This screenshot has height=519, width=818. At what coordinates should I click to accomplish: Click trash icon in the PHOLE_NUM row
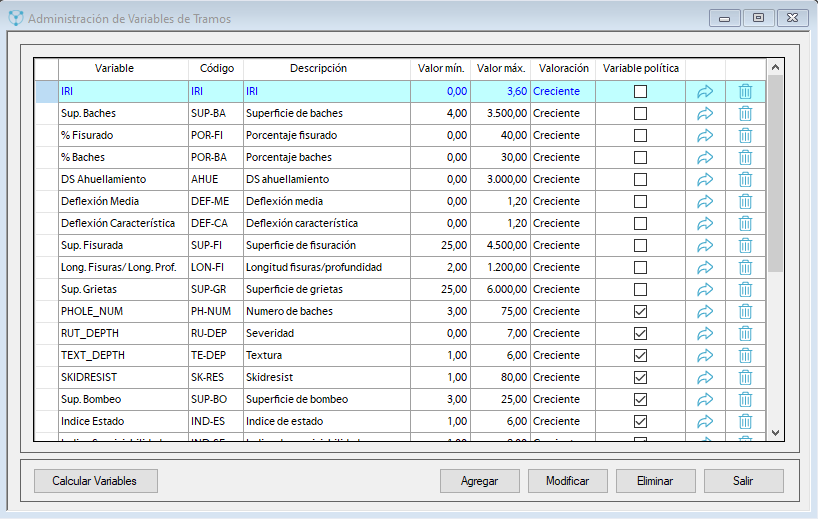(x=745, y=311)
